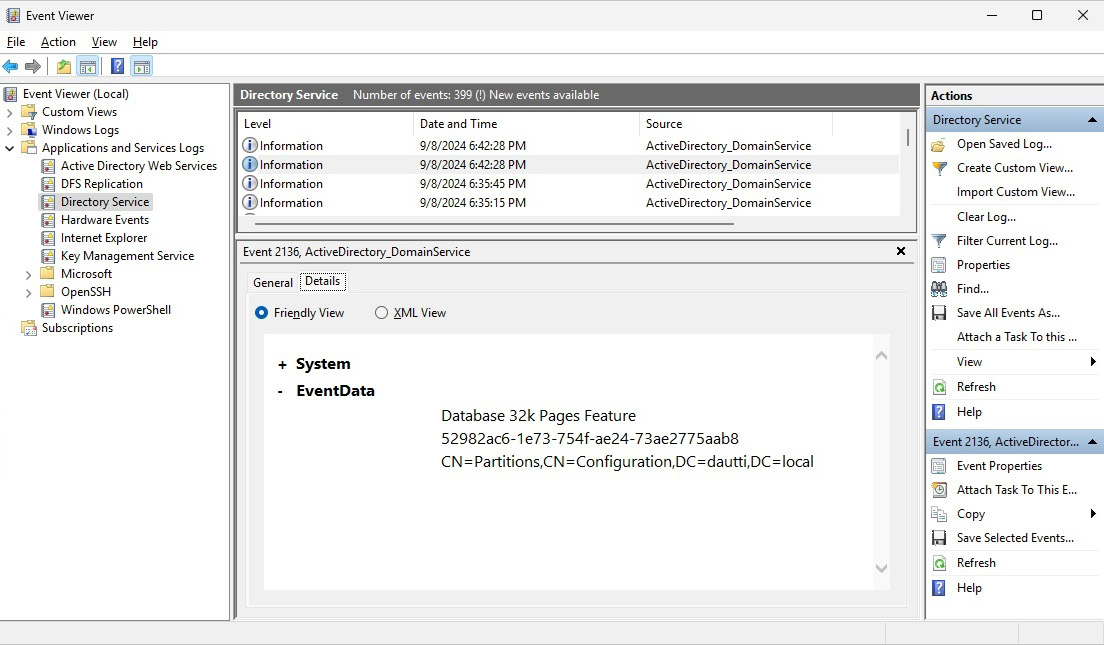1104x645 pixels.
Task: Select DFS Replication log in tree
Action: pyautogui.click(x=101, y=184)
